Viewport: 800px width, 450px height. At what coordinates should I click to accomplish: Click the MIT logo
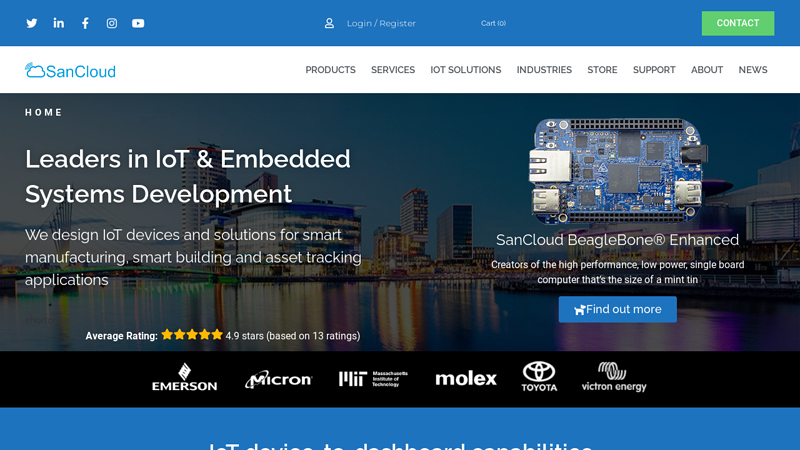click(373, 379)
